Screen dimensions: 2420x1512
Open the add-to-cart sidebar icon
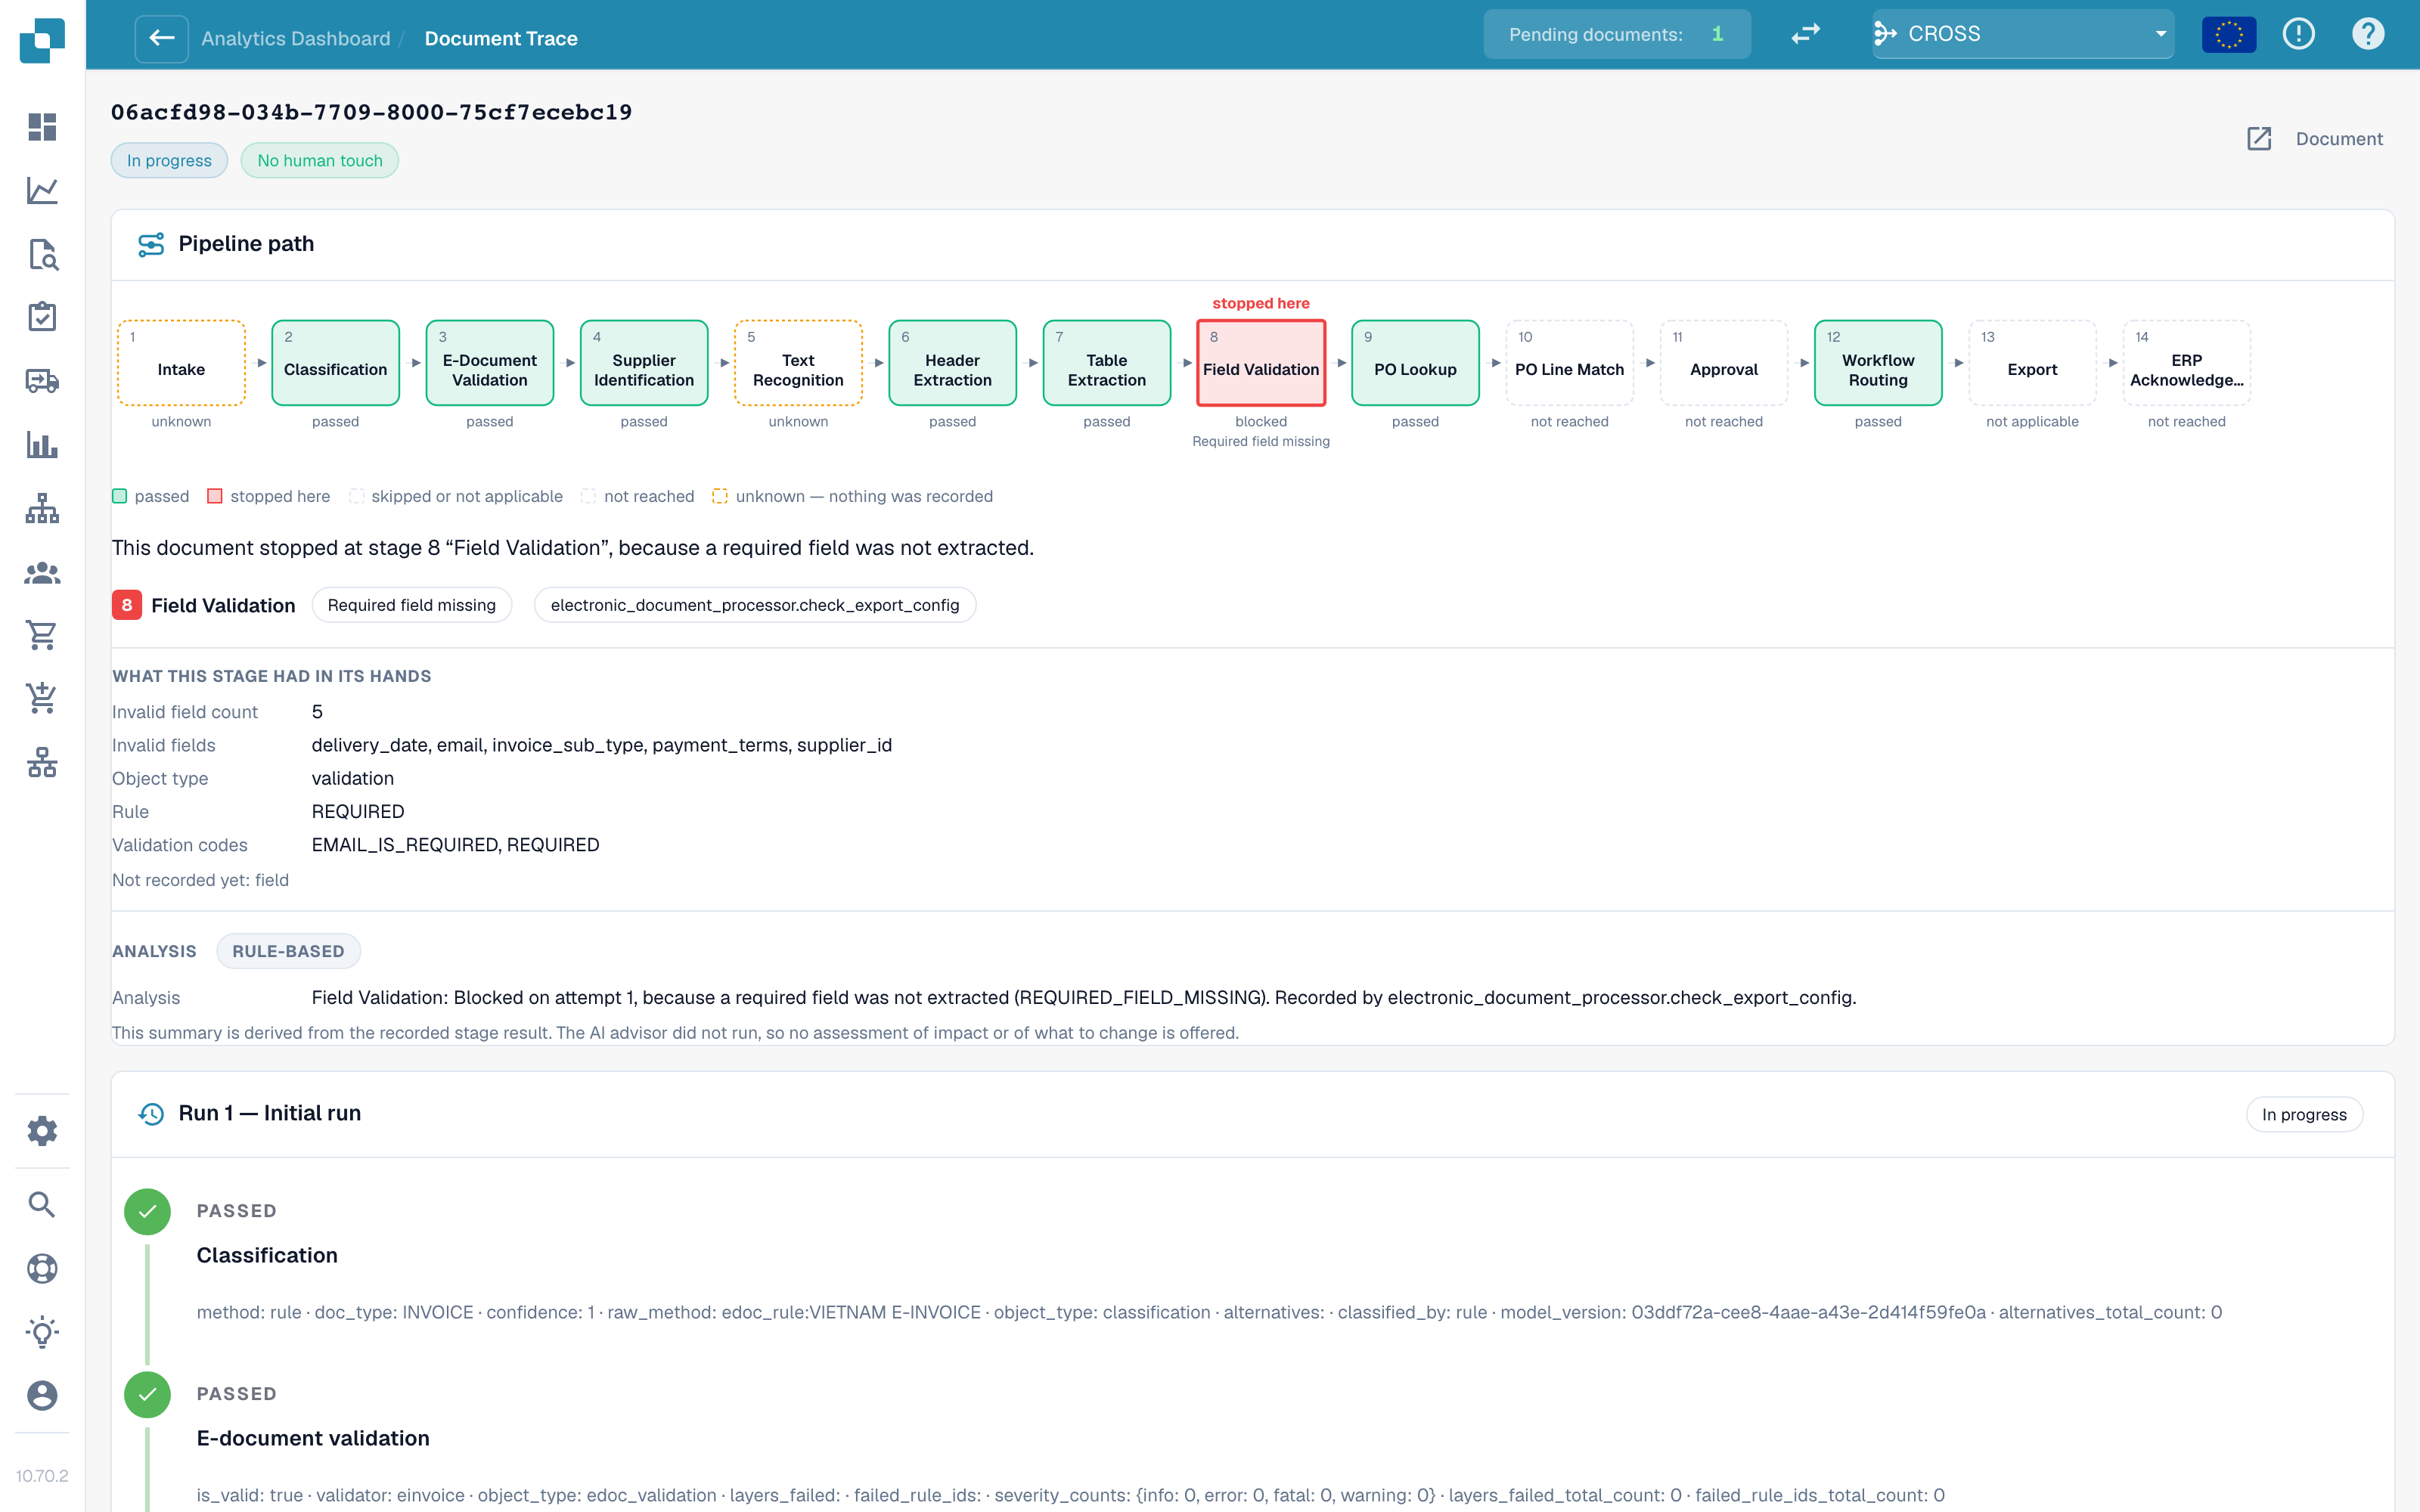point(42,698)
